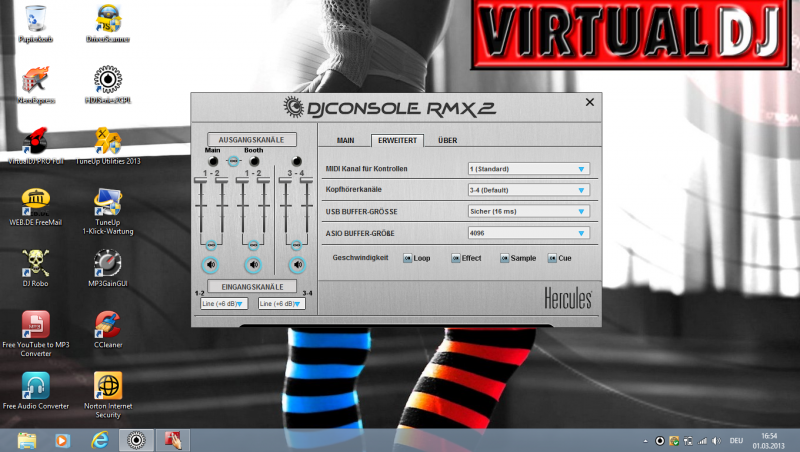
Task: Close the DJConsole RMX2 window
Action: (590, 102)
